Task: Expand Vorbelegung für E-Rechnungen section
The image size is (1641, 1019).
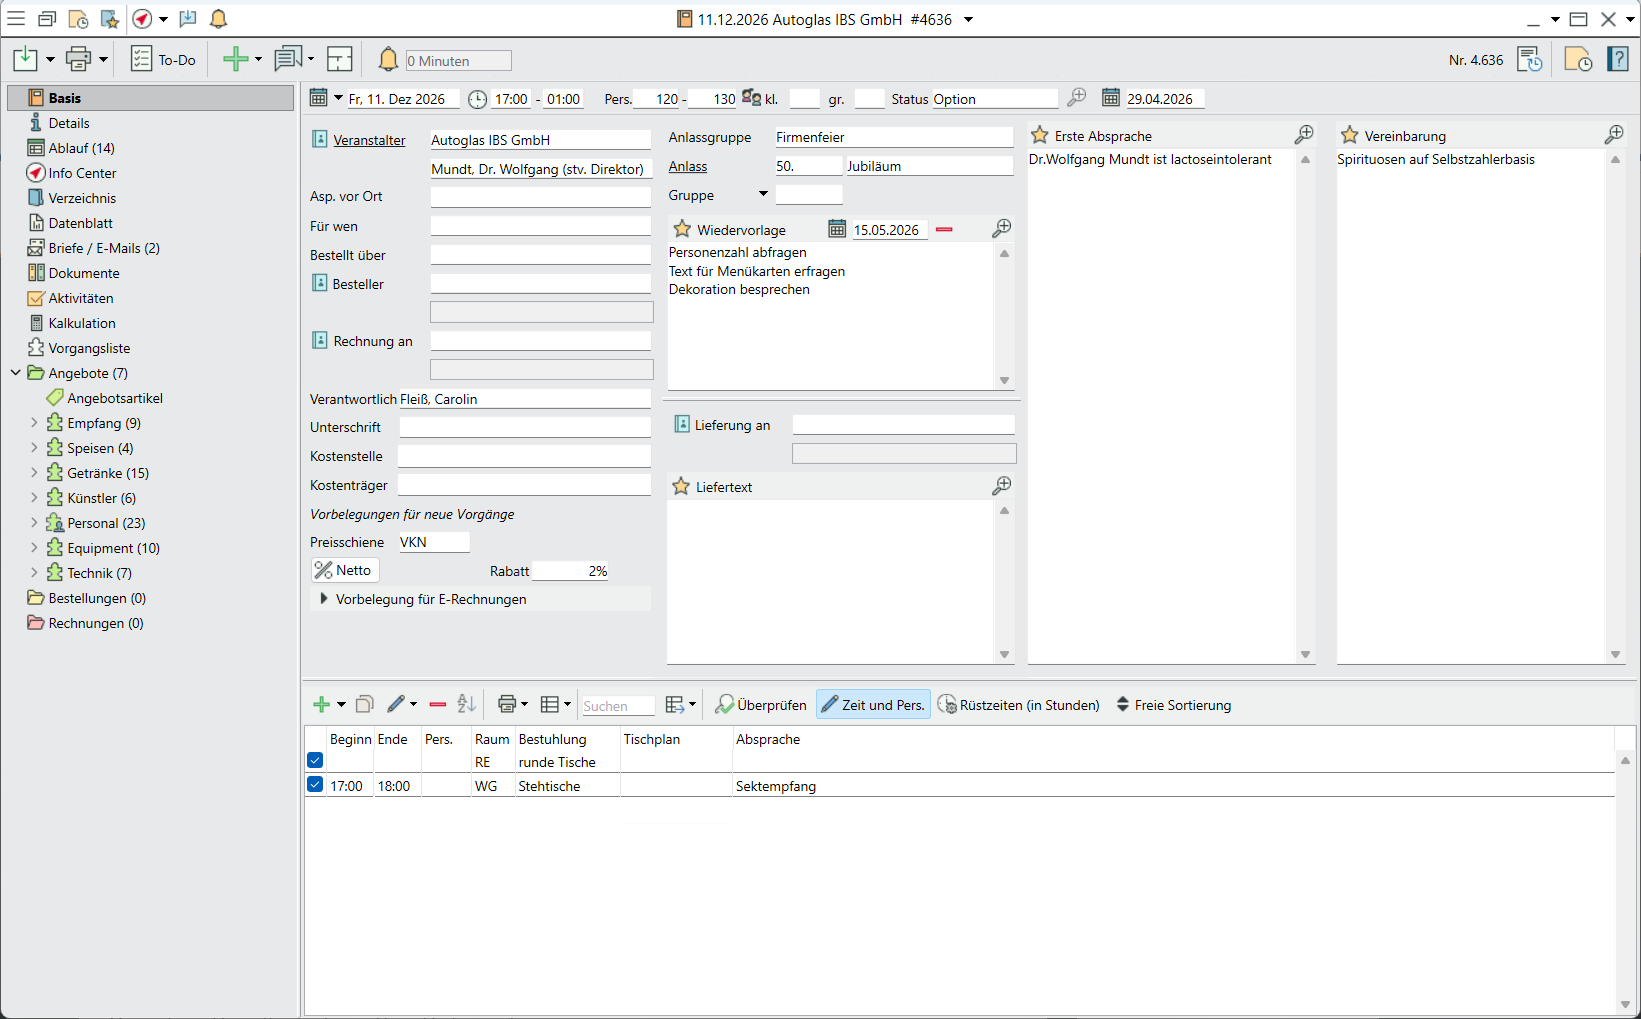Action: click(324, 599)
